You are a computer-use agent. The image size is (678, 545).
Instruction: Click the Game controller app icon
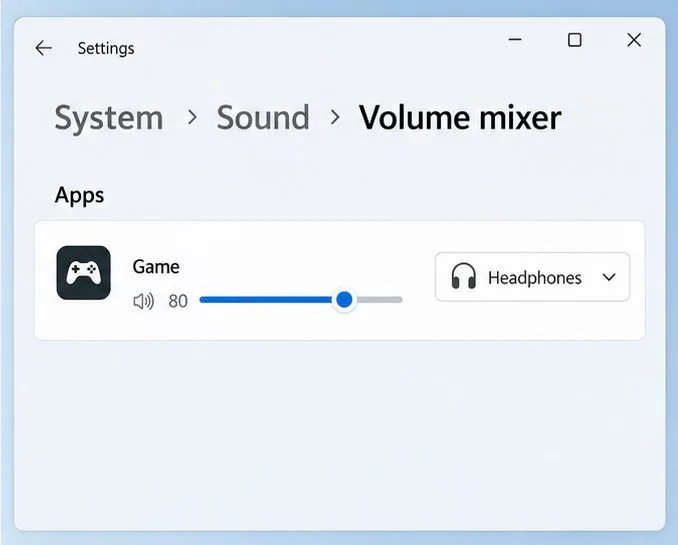(83, 272)
